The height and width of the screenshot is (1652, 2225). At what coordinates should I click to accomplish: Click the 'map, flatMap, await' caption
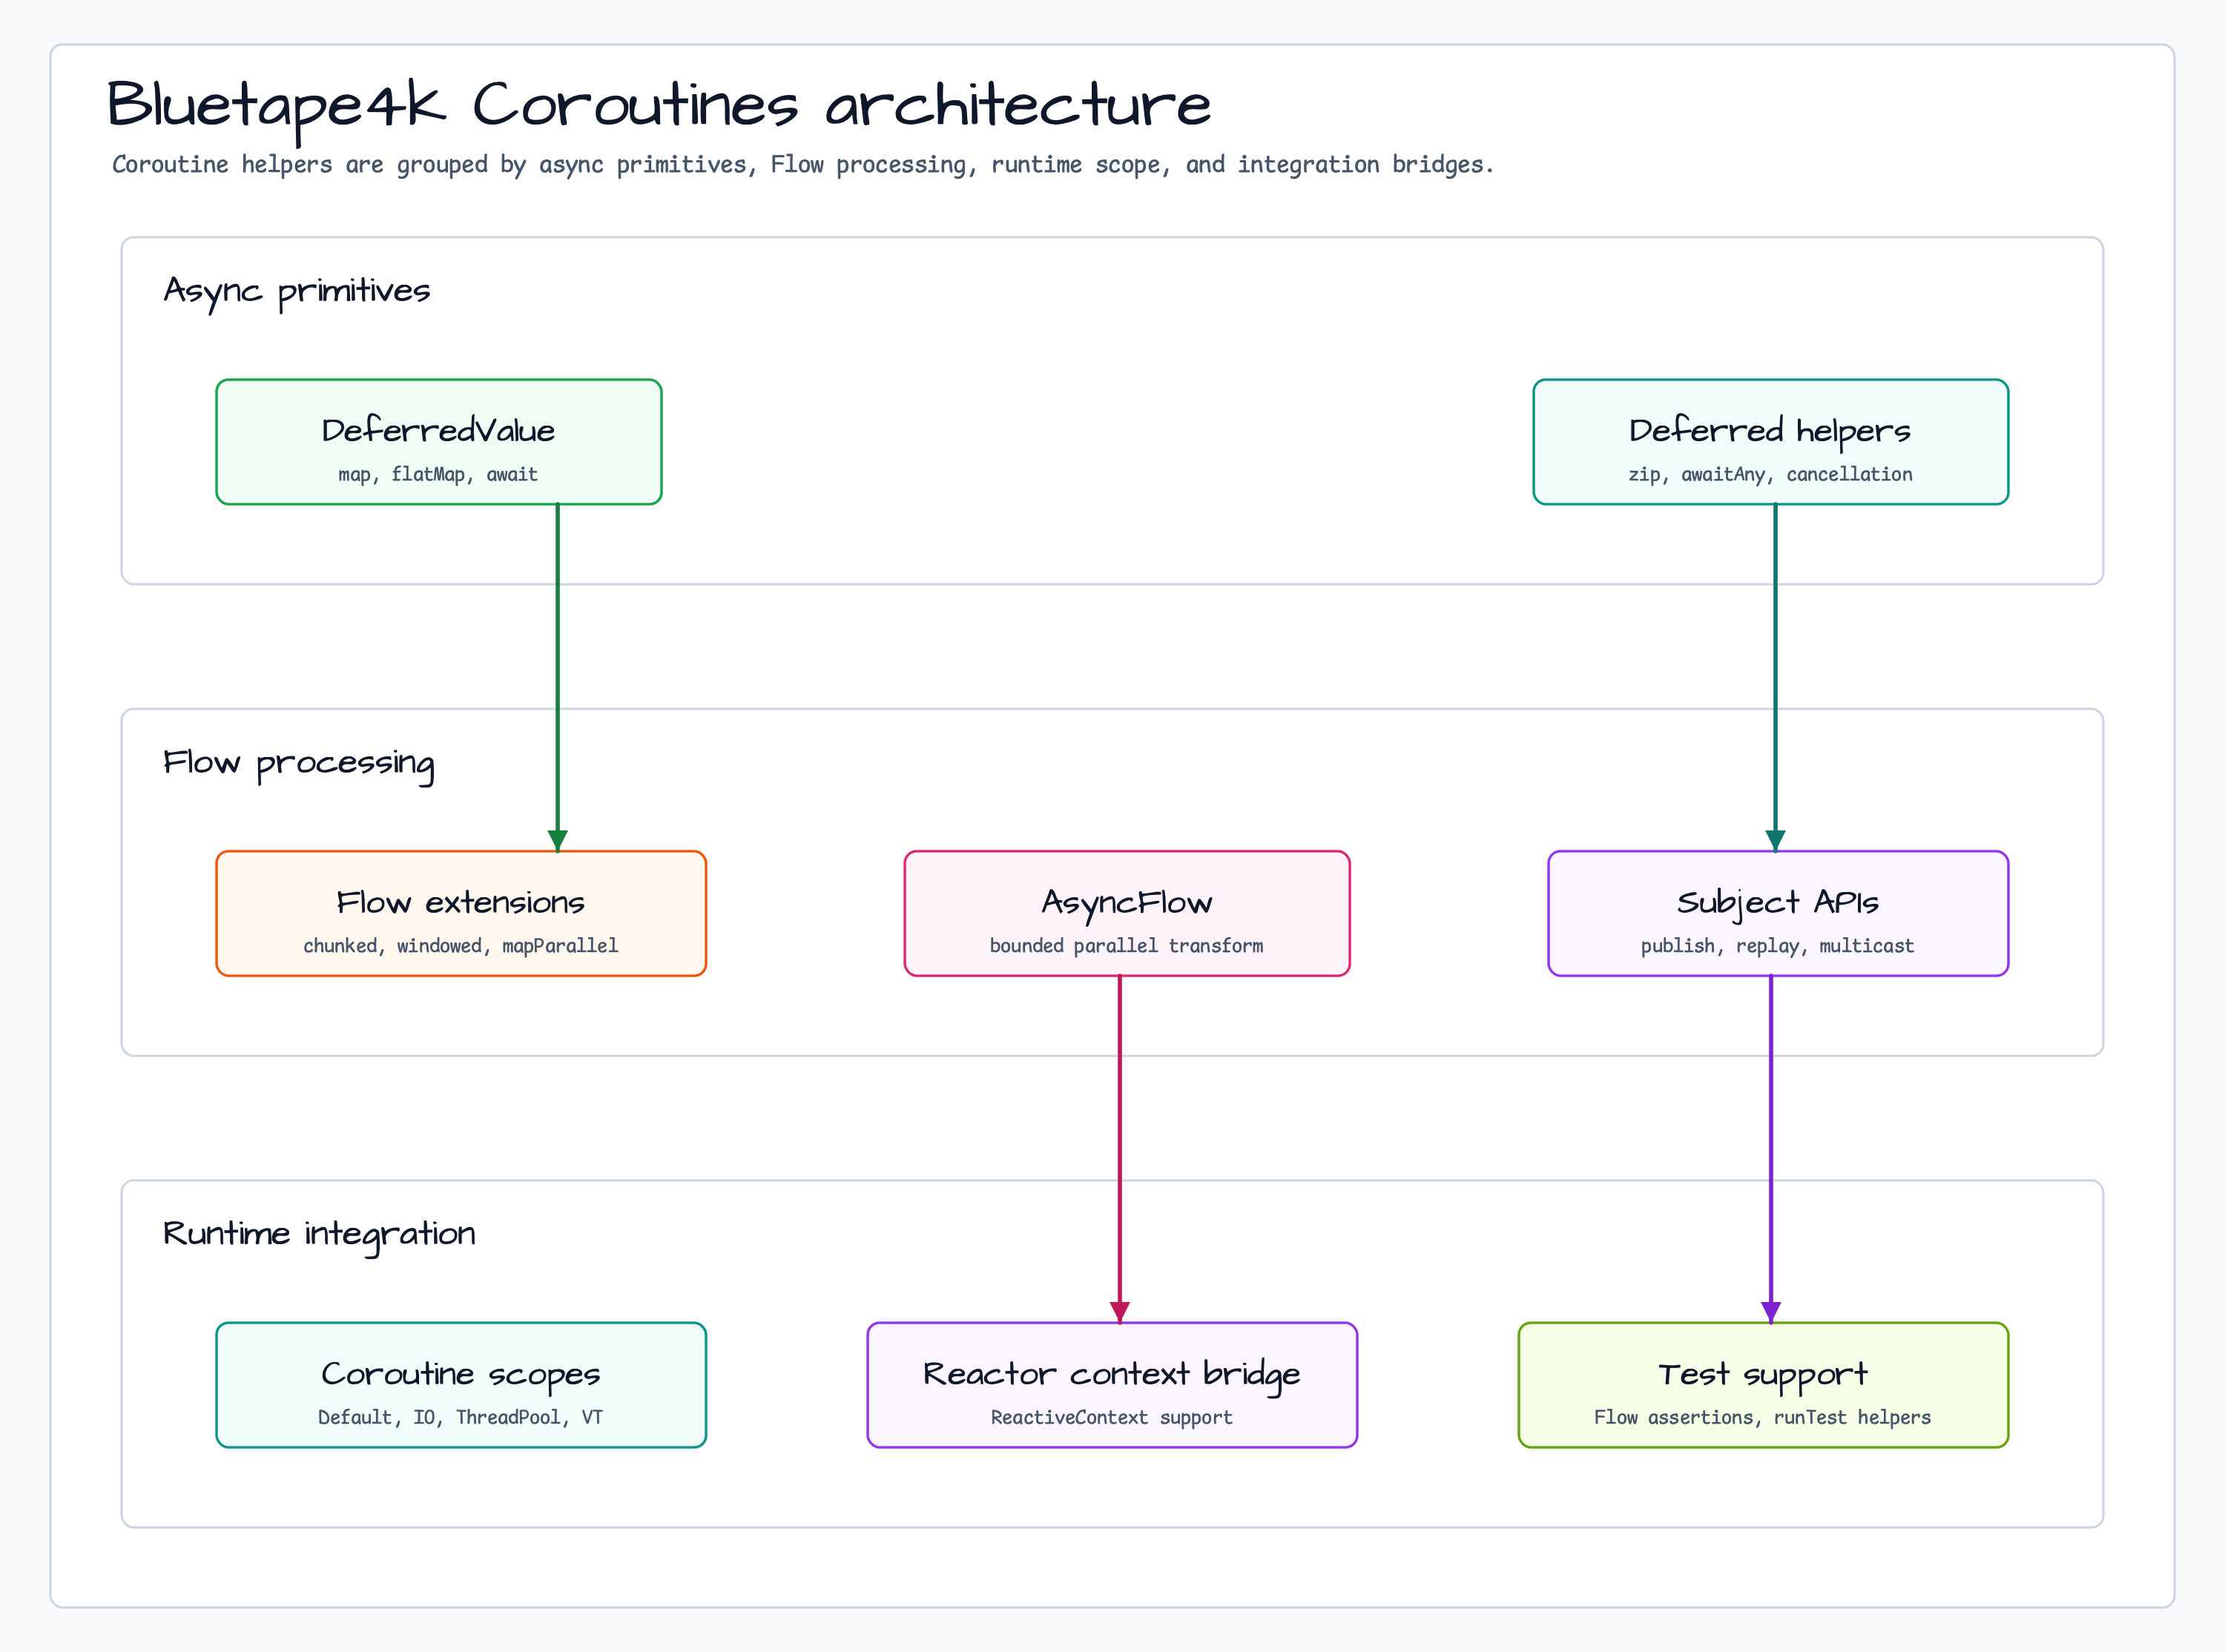click(438, 475)
